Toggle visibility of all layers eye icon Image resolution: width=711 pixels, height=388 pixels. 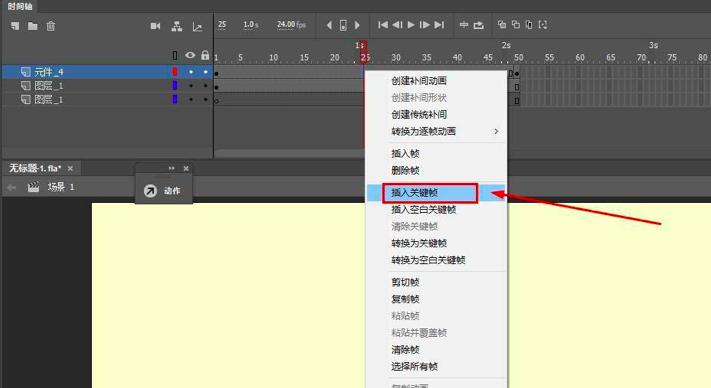190,55
